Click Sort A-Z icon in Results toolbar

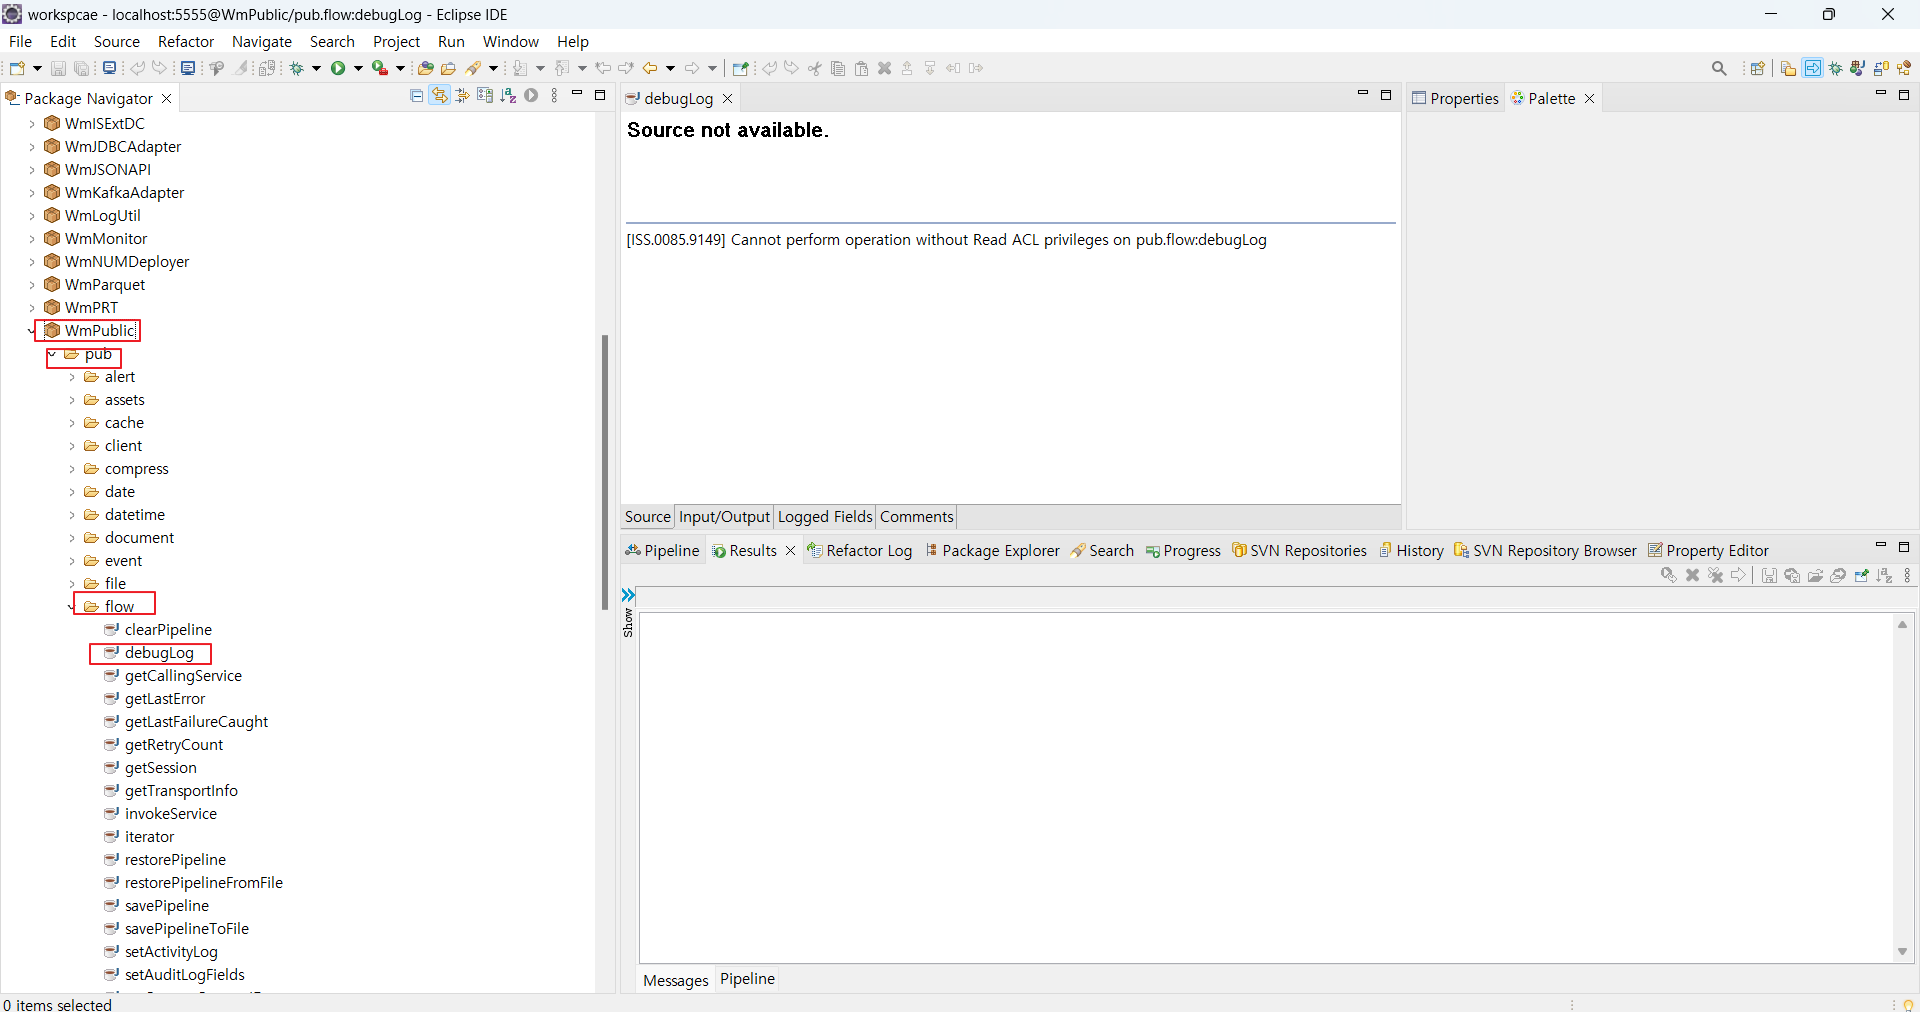pyautogui.click(x=1884, y=575)
